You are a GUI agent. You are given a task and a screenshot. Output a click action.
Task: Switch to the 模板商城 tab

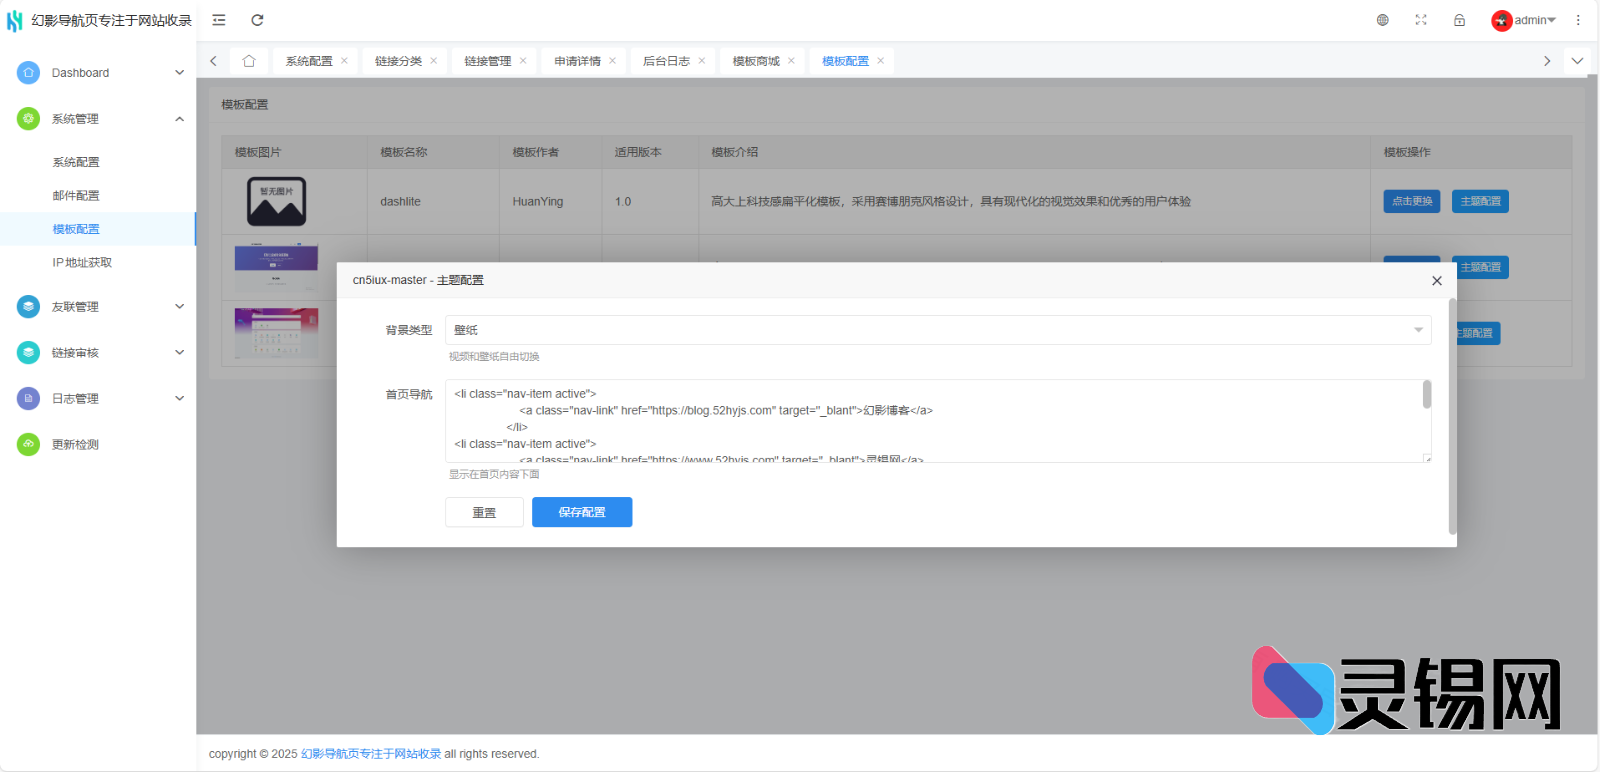click(755, 61)
